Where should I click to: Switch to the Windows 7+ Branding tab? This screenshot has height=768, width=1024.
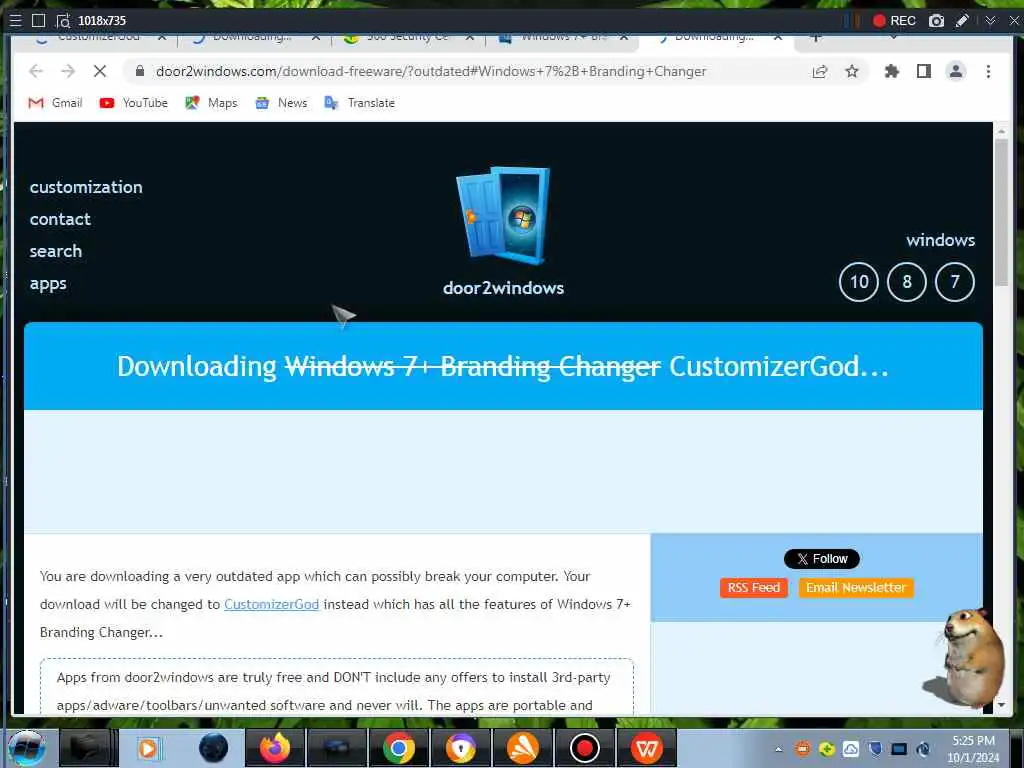click(x=563, y=39)
